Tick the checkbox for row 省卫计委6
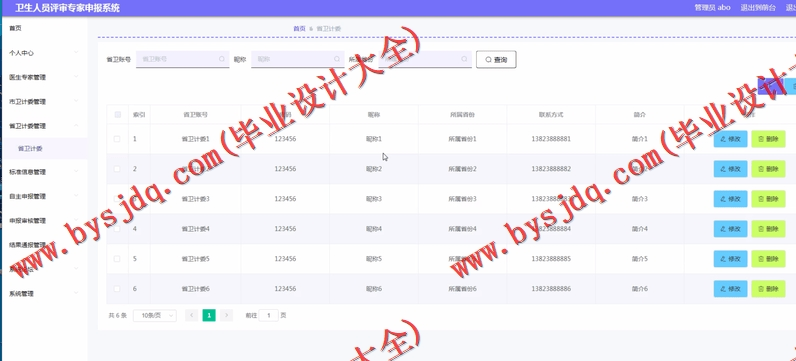Screen dimensions: 796x361 117,289
